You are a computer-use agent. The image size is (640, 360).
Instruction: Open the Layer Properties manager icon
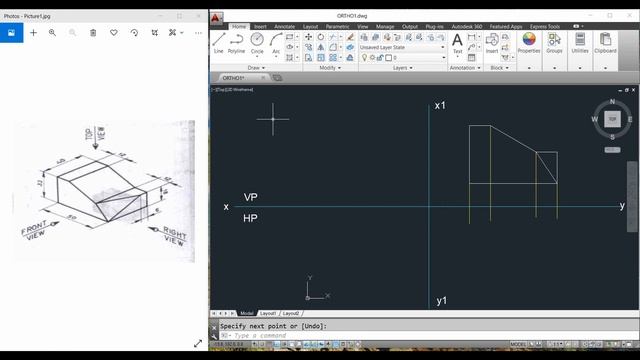[364, 37]
